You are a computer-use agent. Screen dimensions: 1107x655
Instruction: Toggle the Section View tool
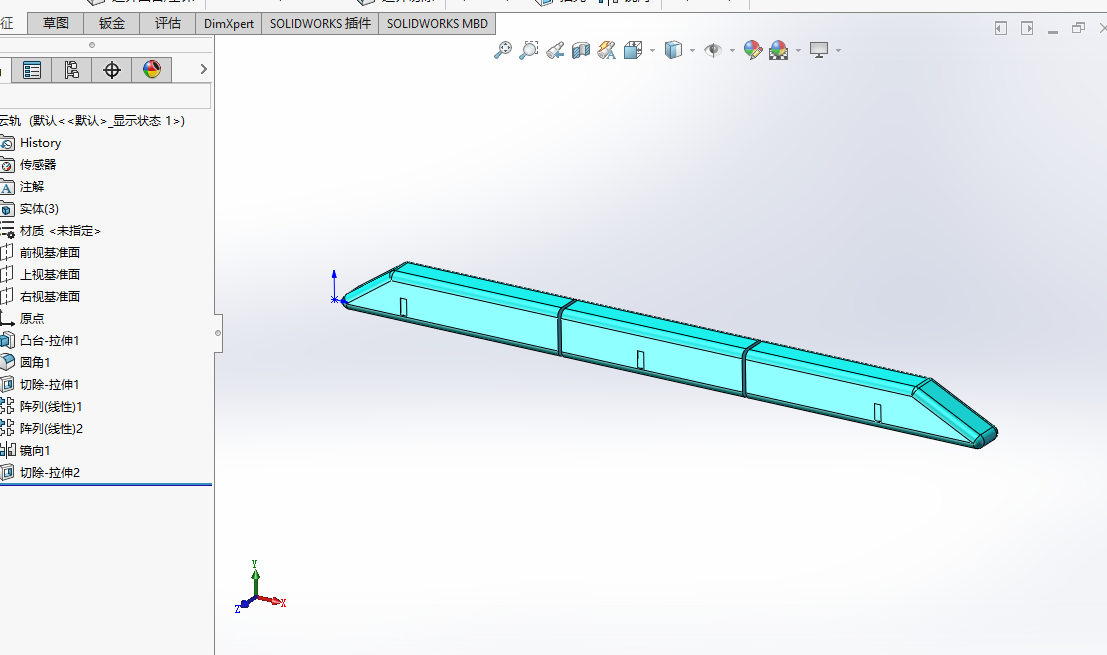click(581, 50)
